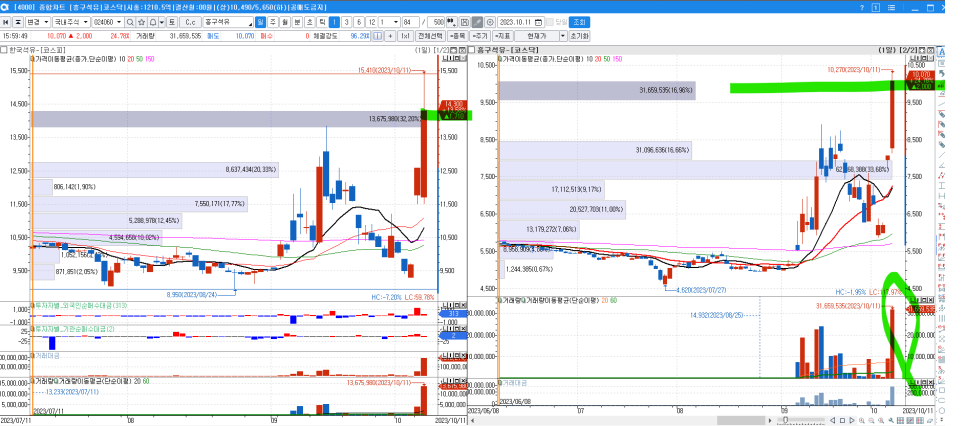Click the 전체선택 button
Viewport: 966px width, 426px height.
pos(430,36)
